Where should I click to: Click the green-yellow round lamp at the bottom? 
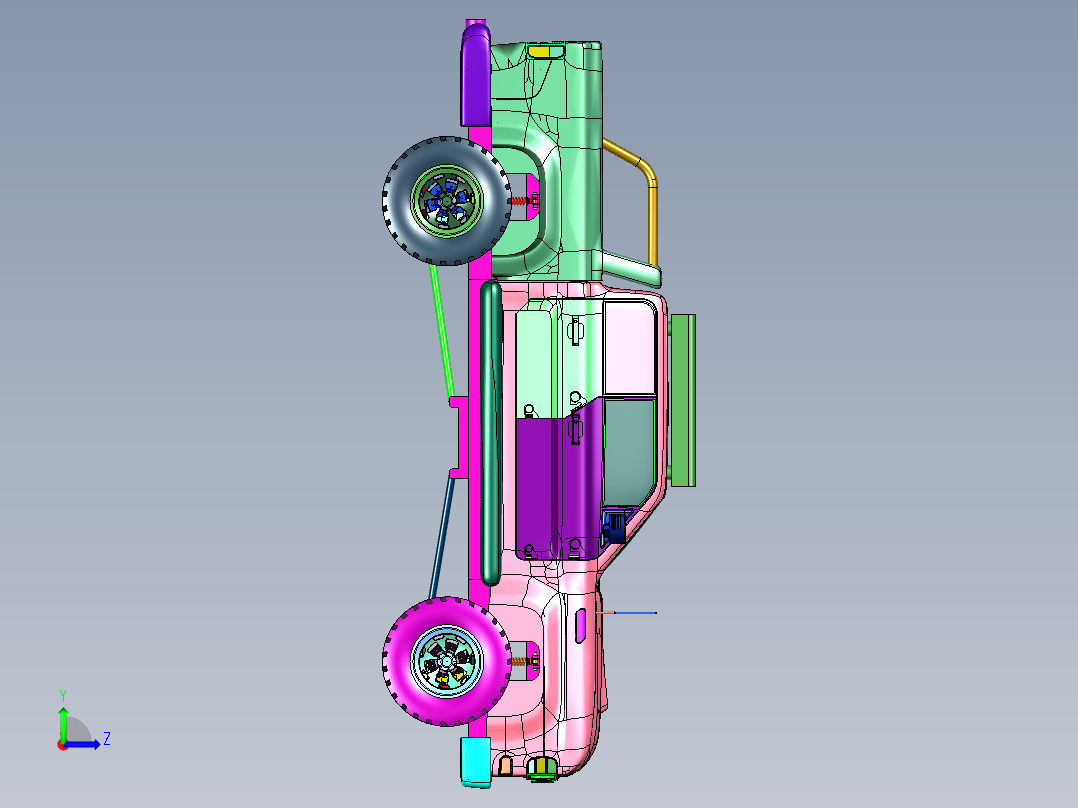click(x=542, y=767)
